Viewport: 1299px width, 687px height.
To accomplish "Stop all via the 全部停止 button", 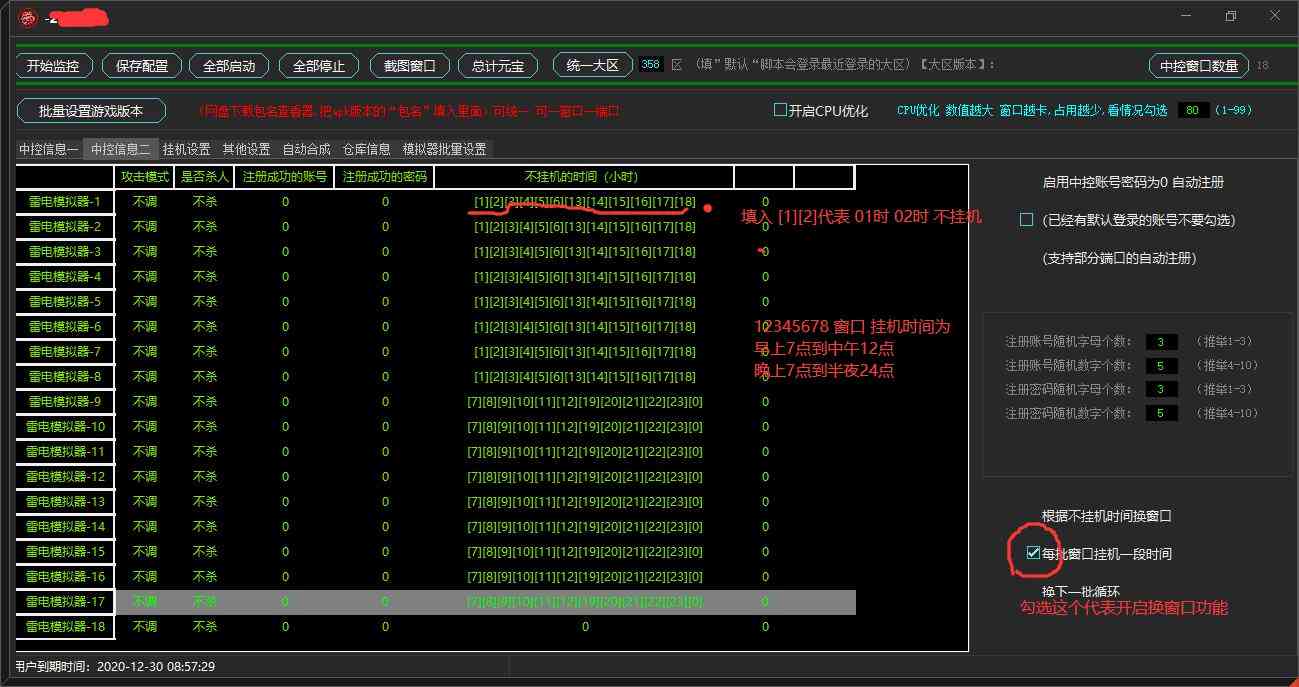I will point(319,66).
